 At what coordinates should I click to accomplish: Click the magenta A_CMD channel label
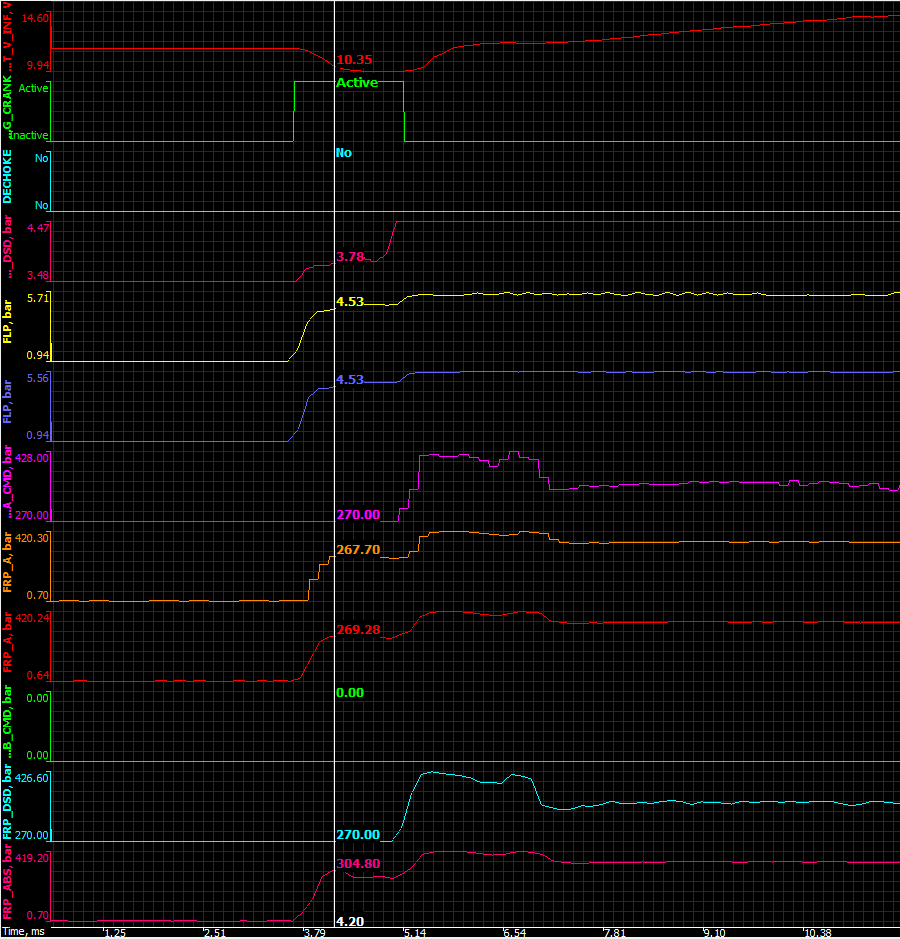(8, 487)
